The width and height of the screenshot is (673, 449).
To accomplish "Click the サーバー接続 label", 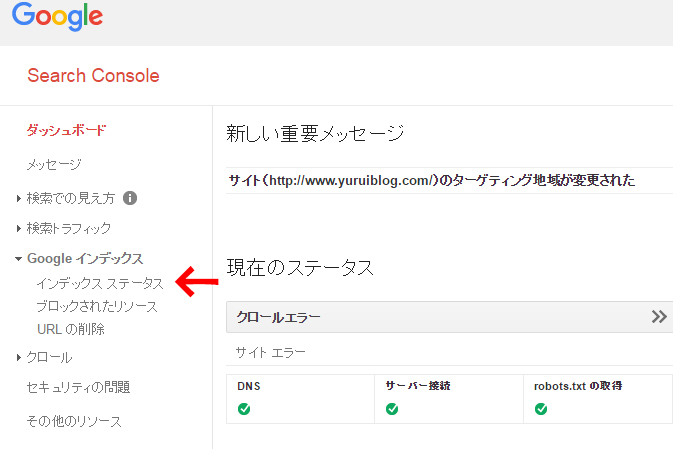I will click(418, 386).
